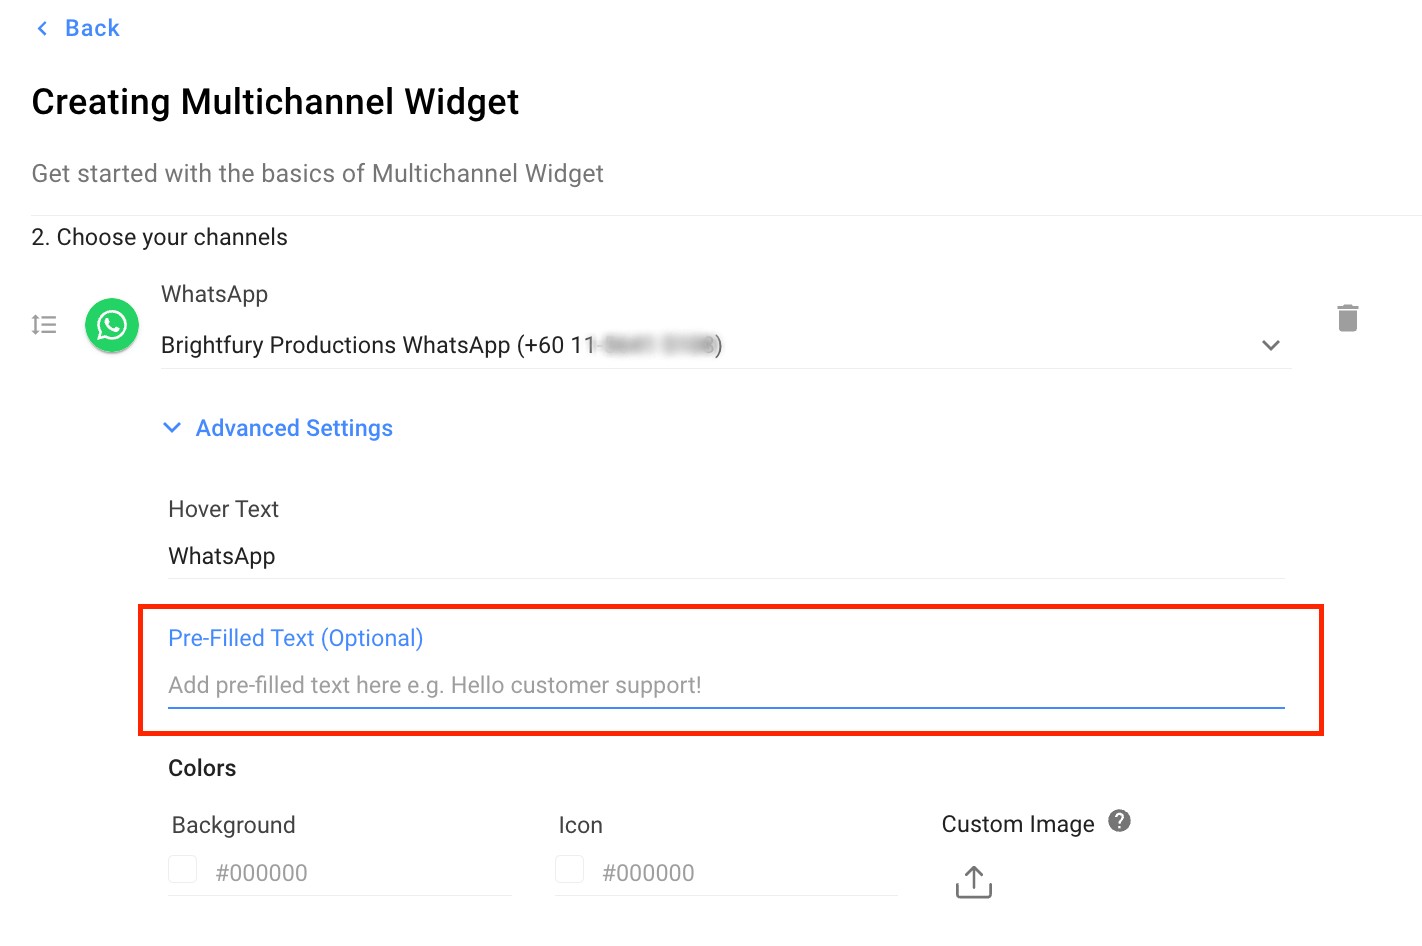Collapse Advanced Settings using its chevron
This screenshot has height=946, width=1422.
click(172, 428)
